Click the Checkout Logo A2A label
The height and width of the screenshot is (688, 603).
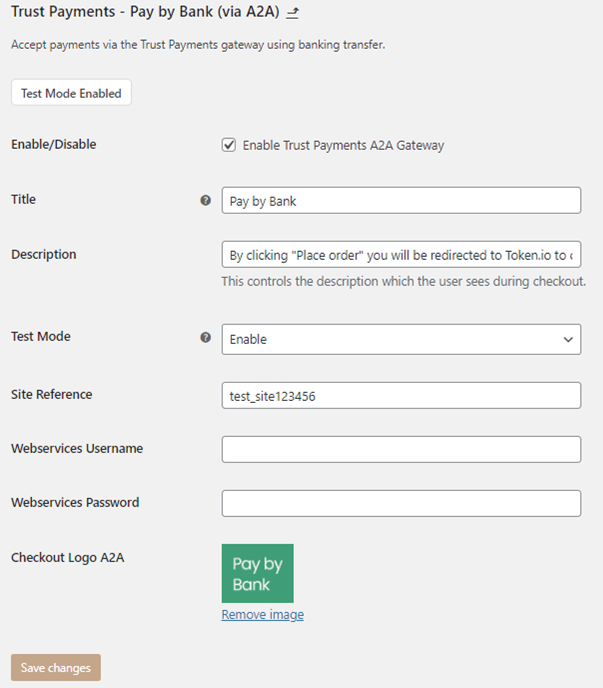tap(67, 557)
